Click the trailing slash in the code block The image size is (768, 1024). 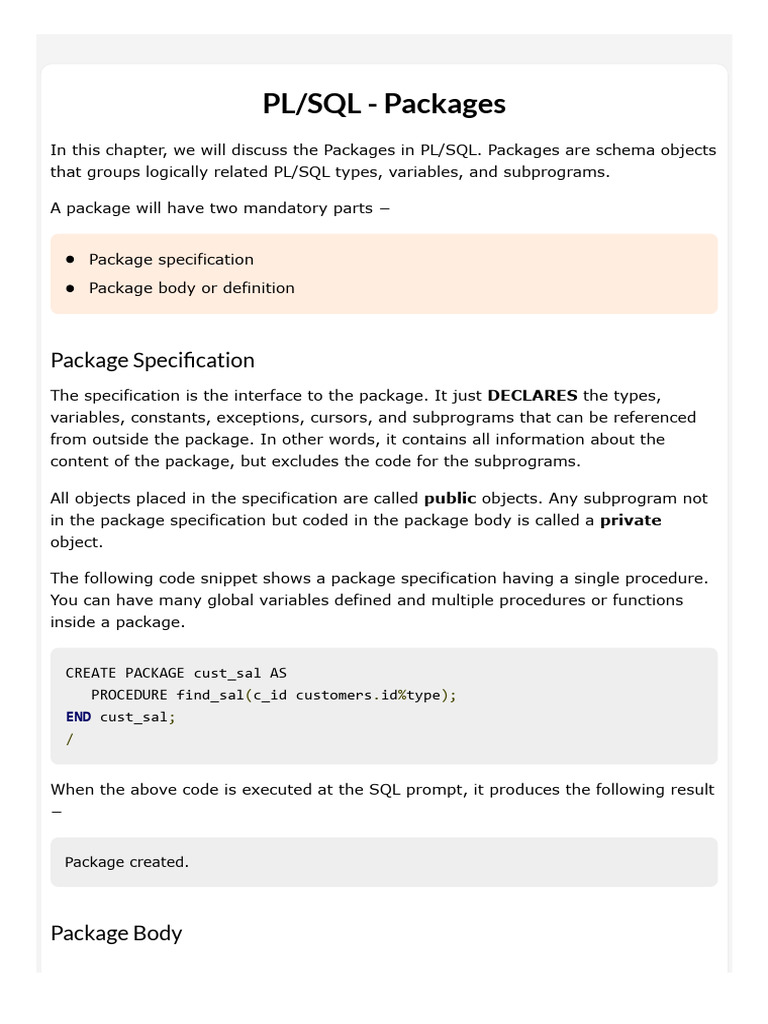(69, 739)
